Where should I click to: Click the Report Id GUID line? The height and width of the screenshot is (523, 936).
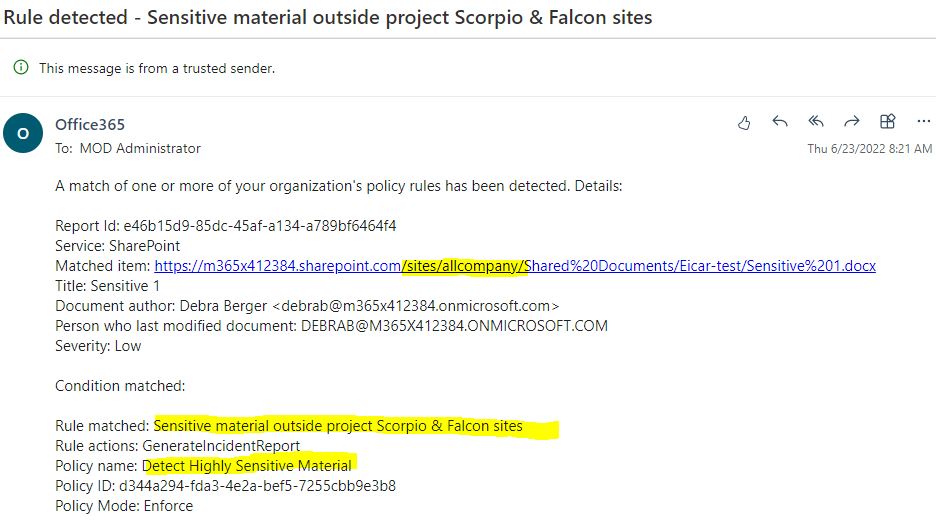coord(225,226)
